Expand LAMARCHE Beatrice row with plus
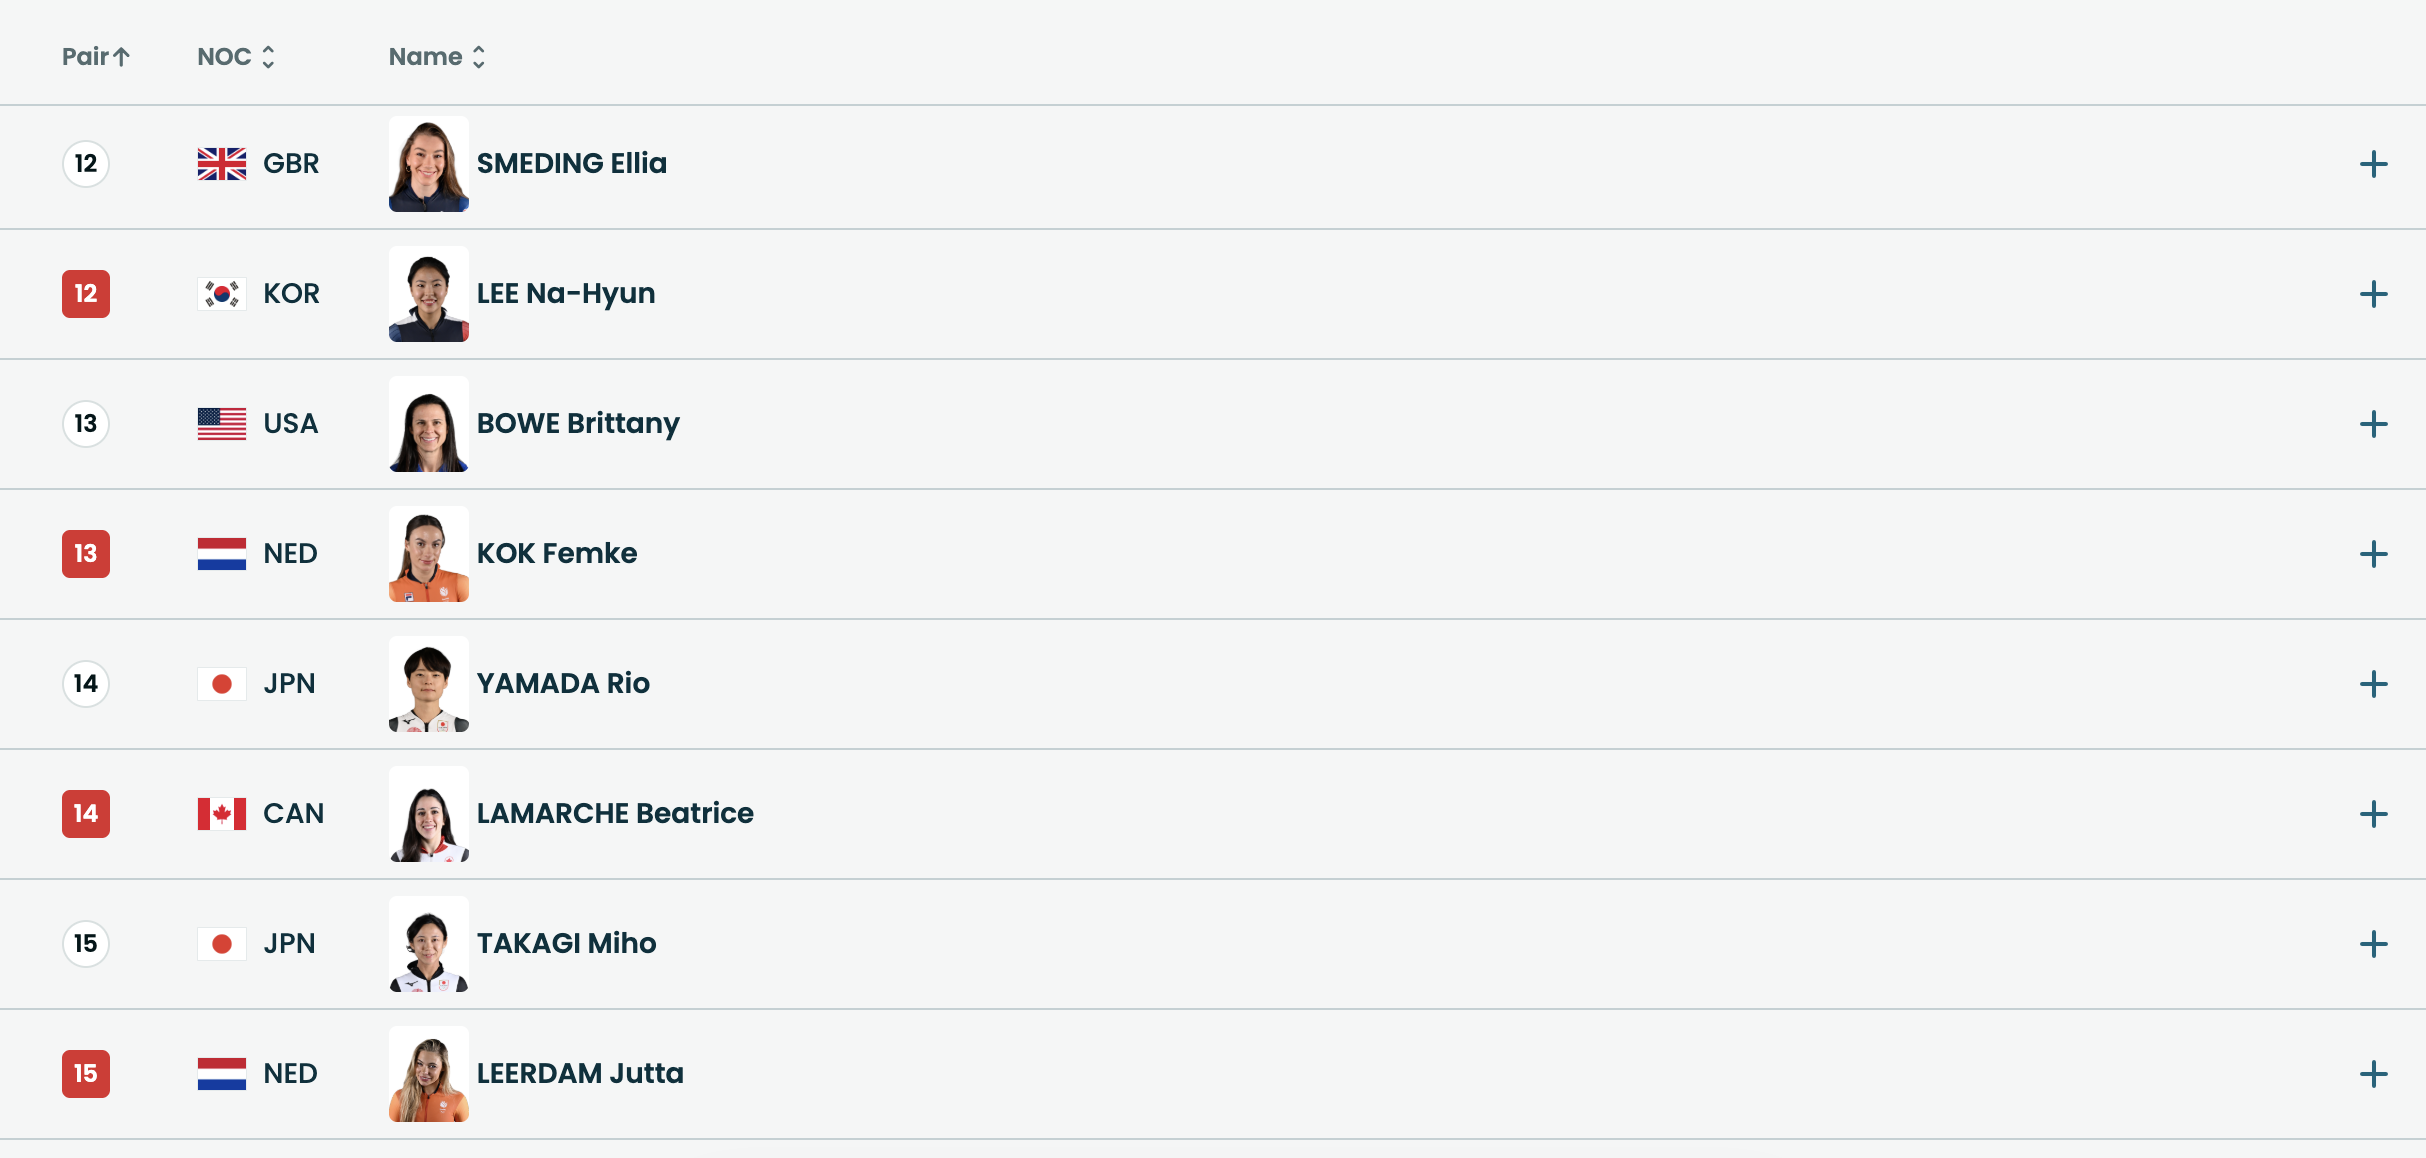 point(2373,814)
